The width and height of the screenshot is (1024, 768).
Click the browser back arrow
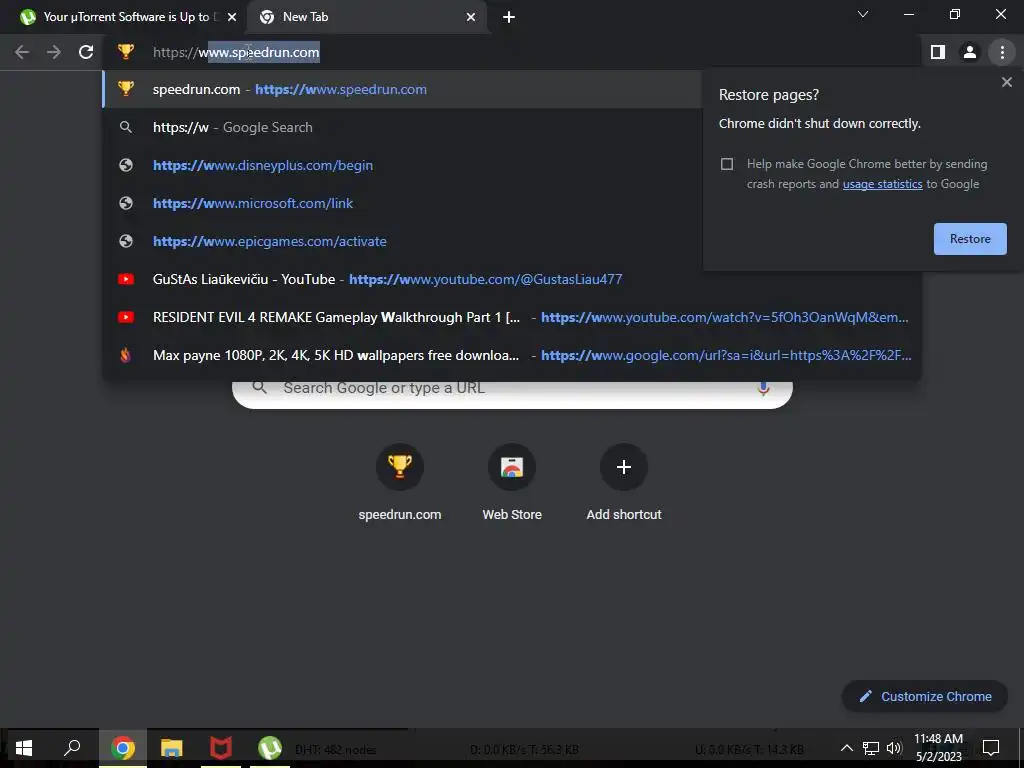22,52
